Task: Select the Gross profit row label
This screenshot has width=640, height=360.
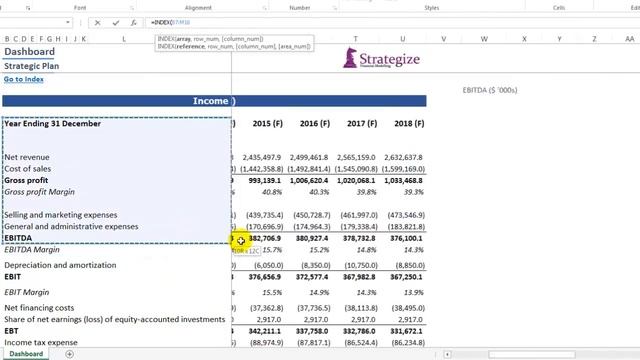Action: pos(26,180)
